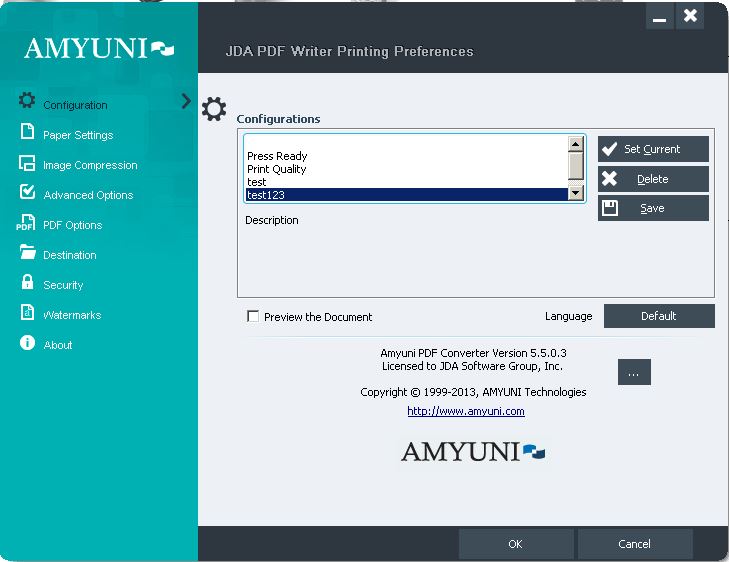Click the X icon on Delete button
Image resolution: width=729 pixels, height=562 pixels.
pos(610,179)
